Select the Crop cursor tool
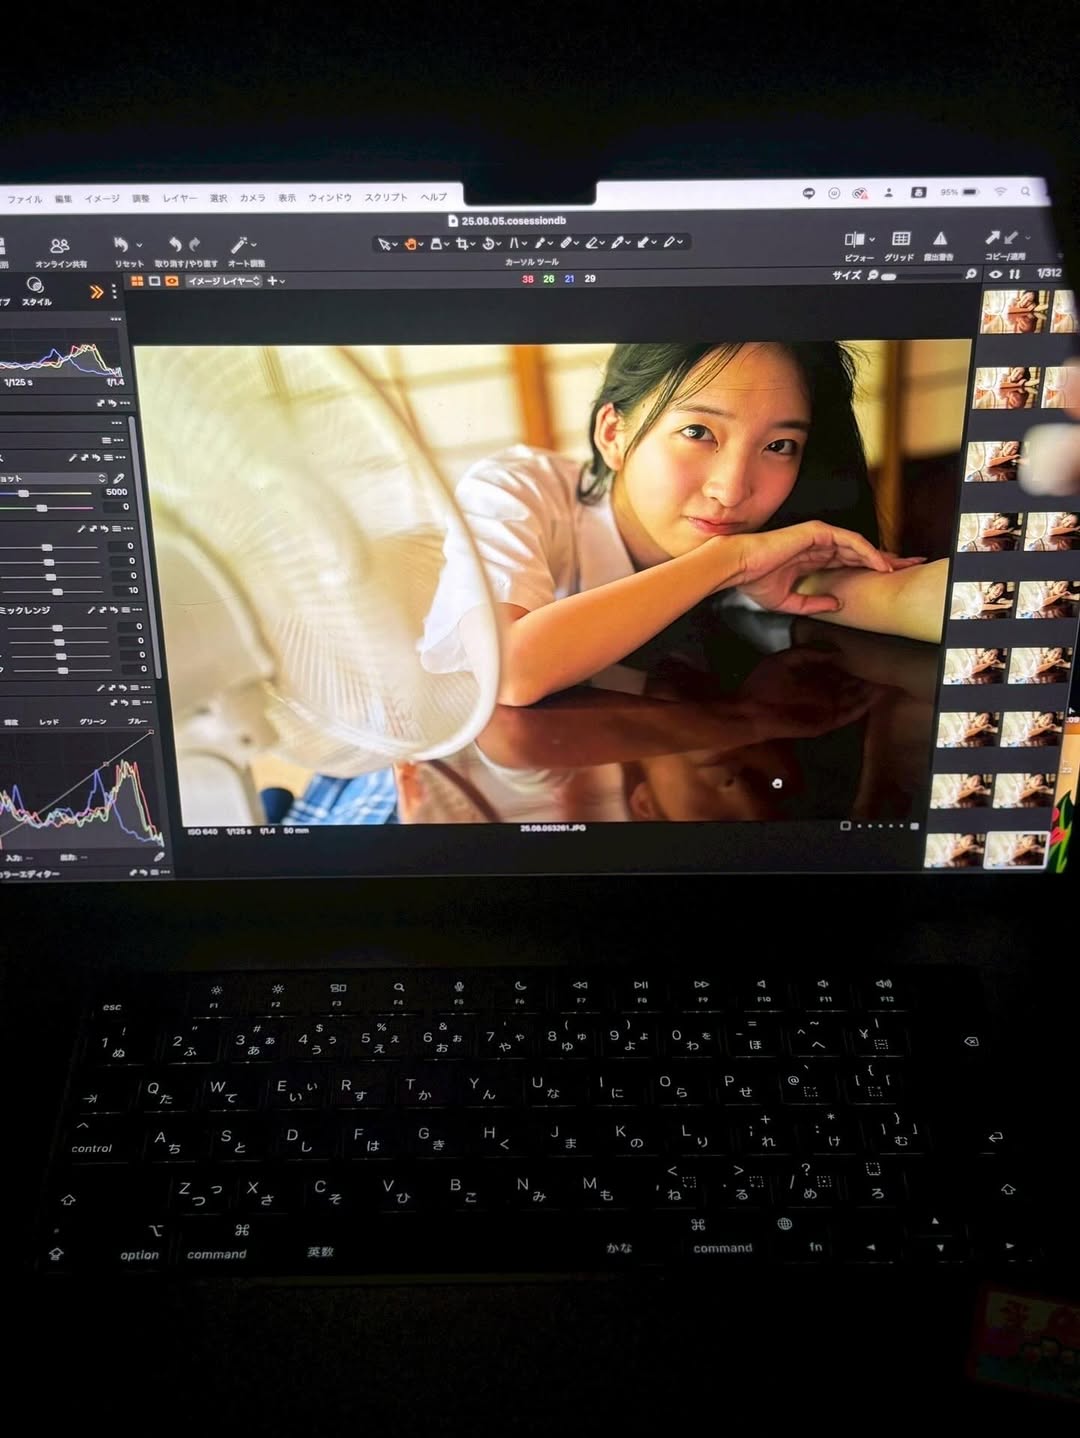Screen dimensions: 1080x1438 tap(462, 243)
